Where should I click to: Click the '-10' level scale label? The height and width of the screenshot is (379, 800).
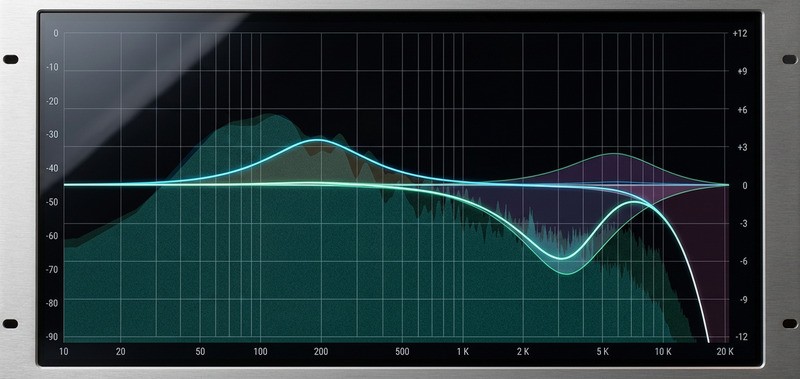[x=52, y=67]
